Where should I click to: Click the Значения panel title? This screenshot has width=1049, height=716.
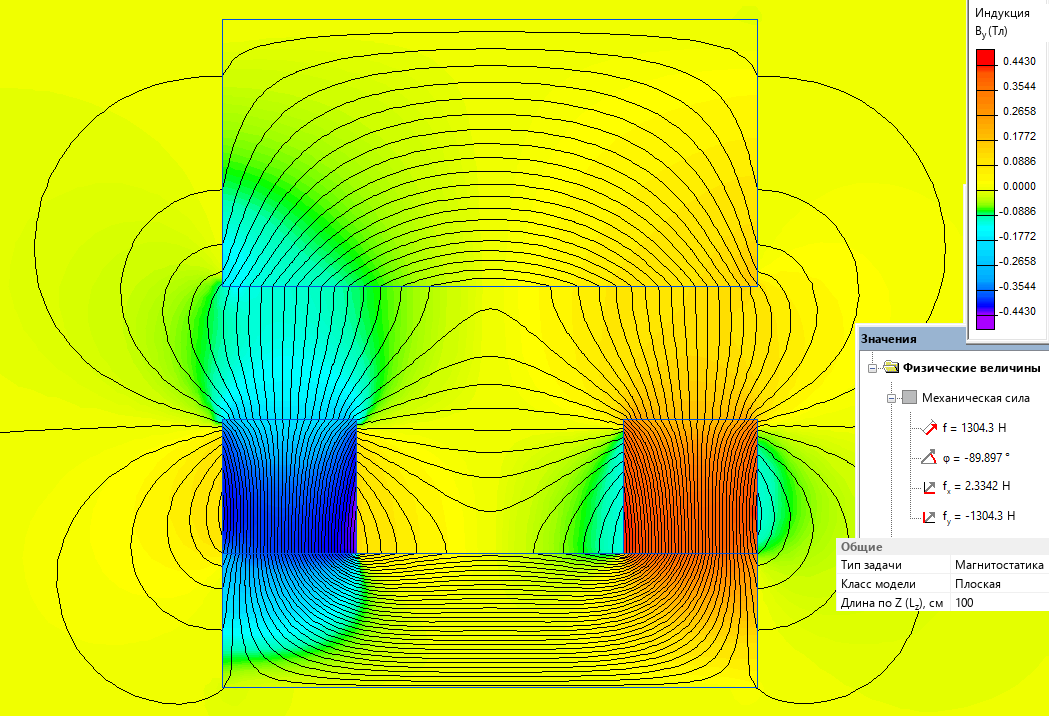point(888,339)
